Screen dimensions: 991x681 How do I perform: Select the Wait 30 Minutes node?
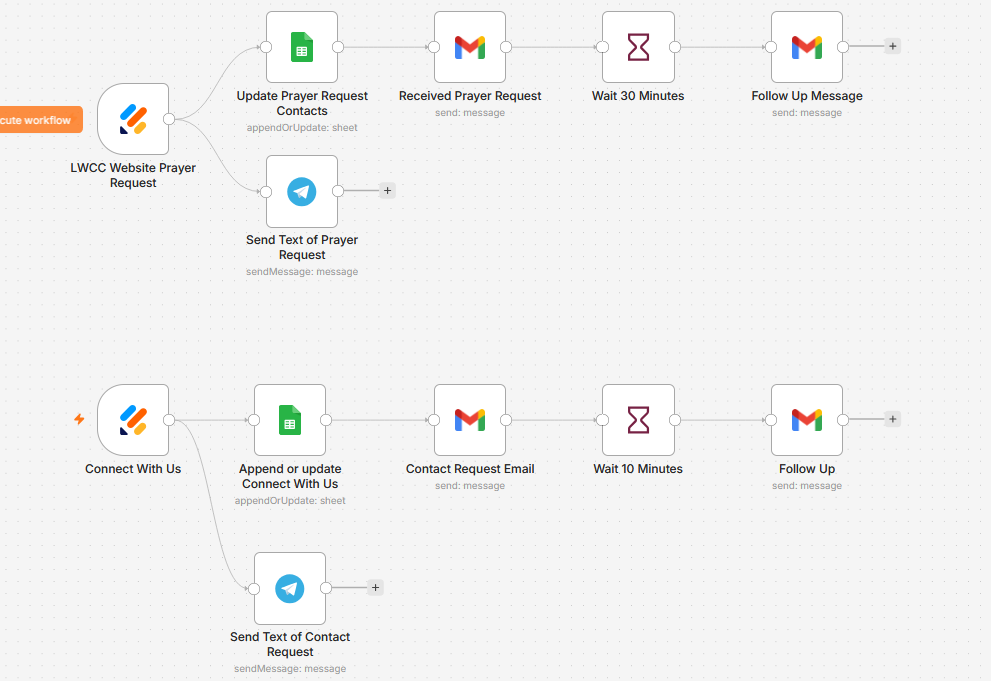[638, 47]
